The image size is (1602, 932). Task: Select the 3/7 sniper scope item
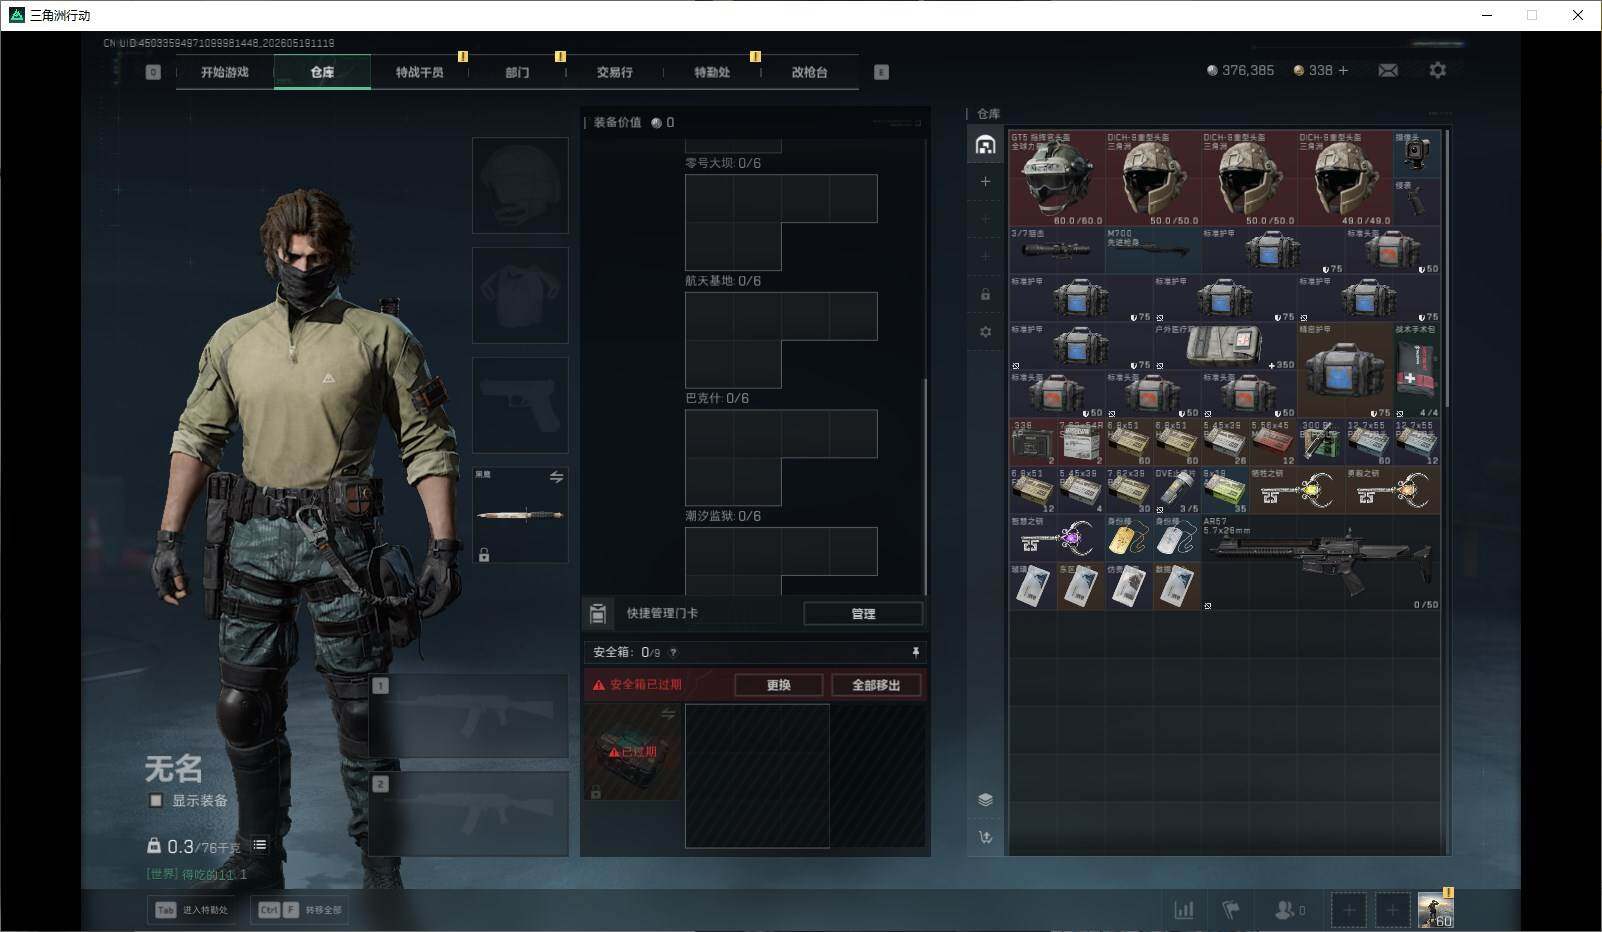1057,250
